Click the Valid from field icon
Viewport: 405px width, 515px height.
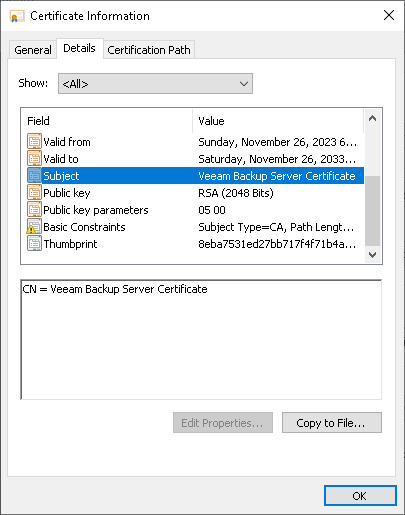34,142
